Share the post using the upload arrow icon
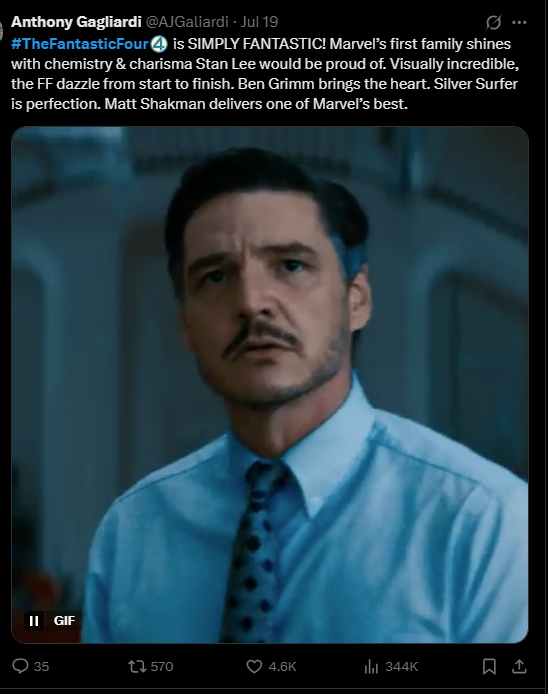The height and width of the screenshot is (694, 548). (519, 666)
